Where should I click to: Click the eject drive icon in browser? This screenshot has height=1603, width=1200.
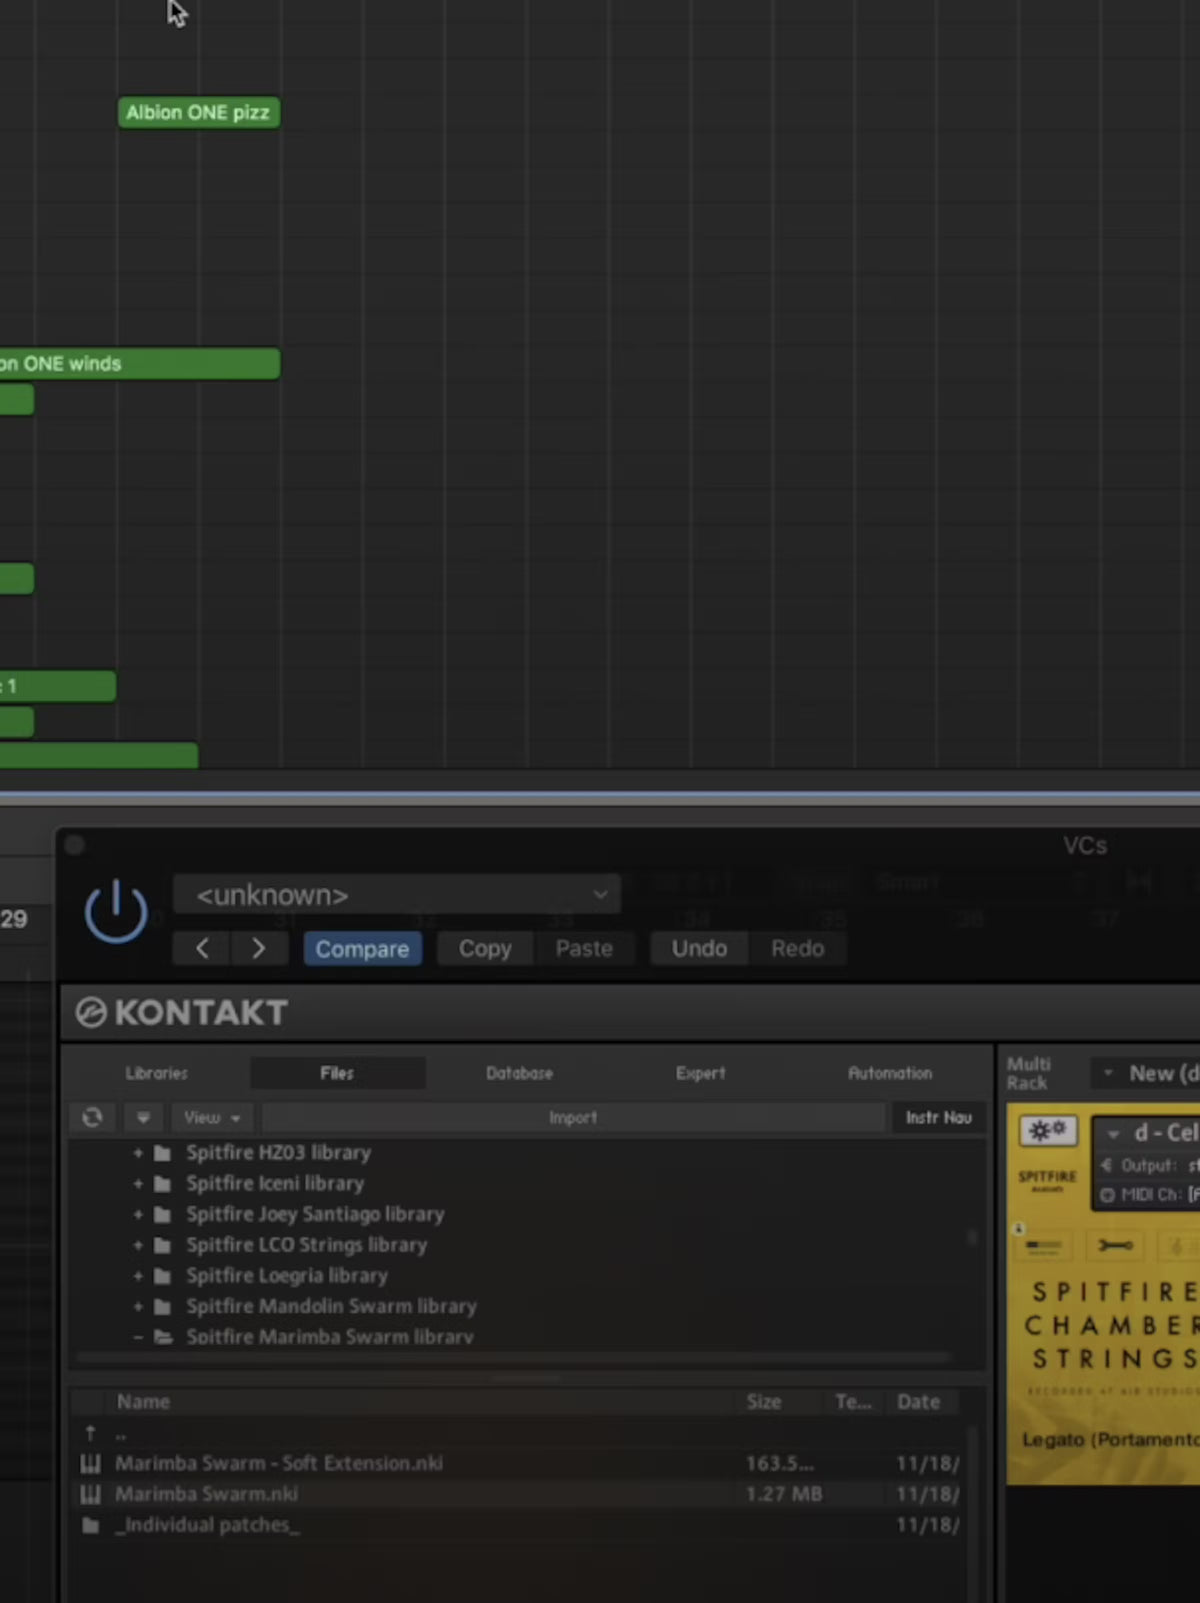point(143,1117)
